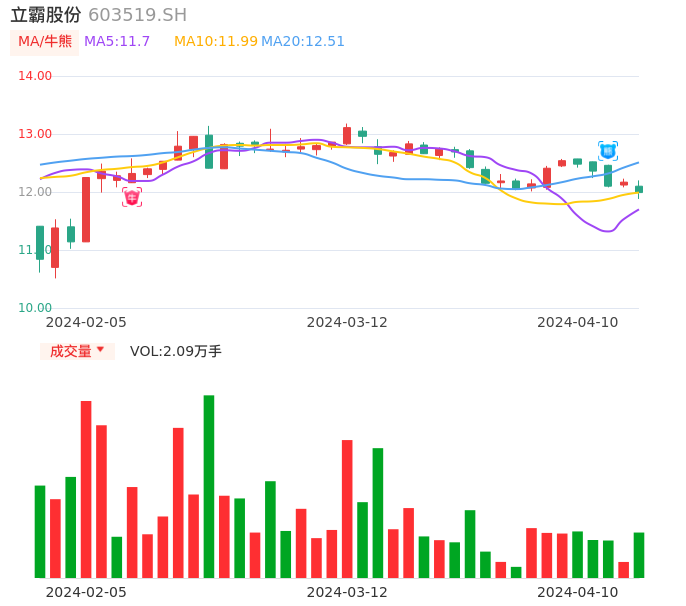686x606 pixels.
Task: Click the tallest green volume bar
Action: (x=209, y=486)
